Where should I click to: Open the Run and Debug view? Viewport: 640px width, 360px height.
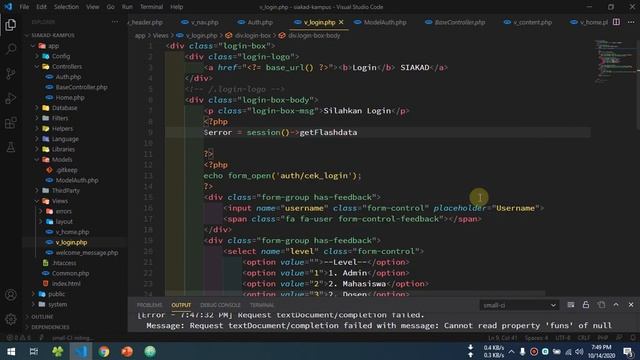click(x=11, y=98)
